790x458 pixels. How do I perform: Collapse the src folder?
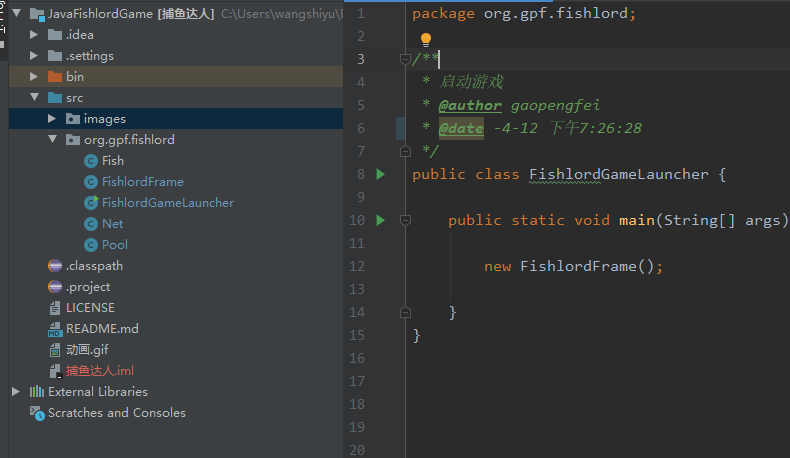click(x=34, y=97)
